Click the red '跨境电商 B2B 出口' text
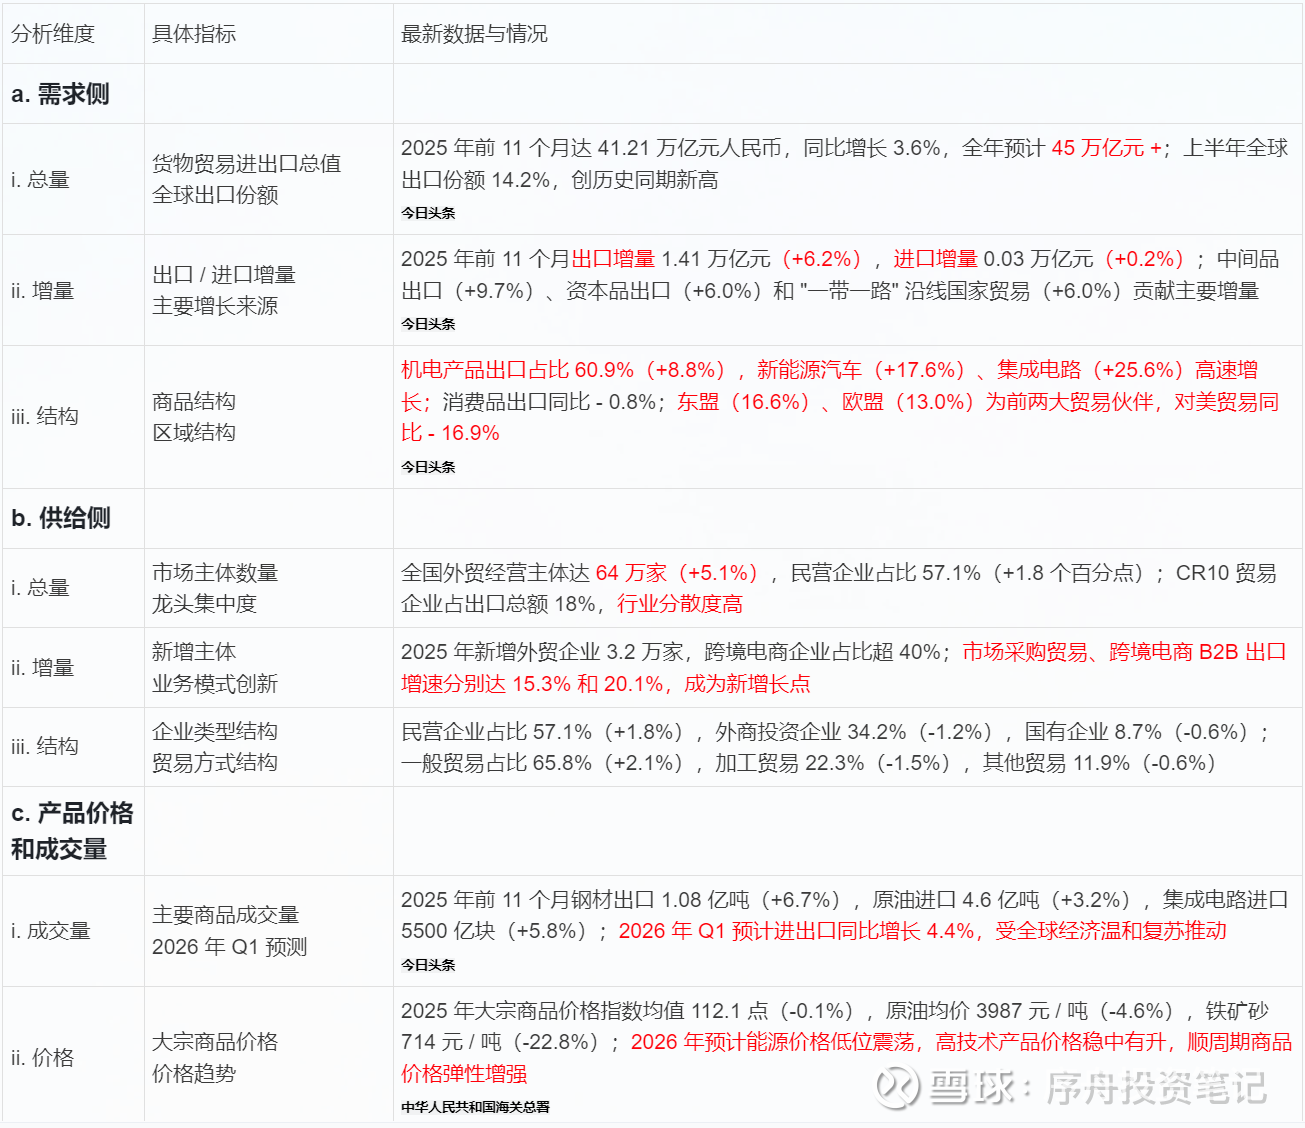The width and height of the screenshot is (1305, 1128). click(x=1198, y=652)
